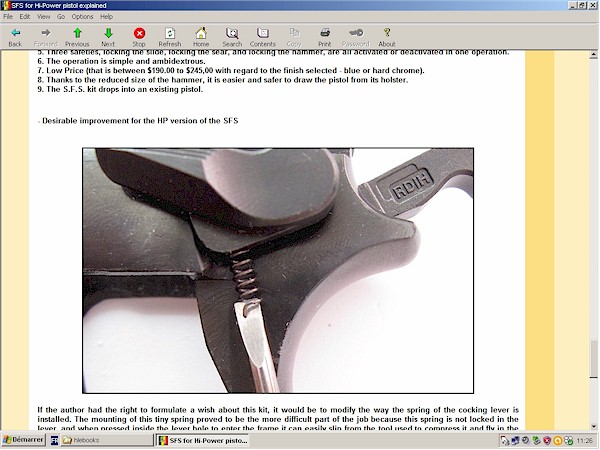Screen dimensions: 600x450
Task: Stop loading with the red Stop icon
Action: pos(139,37)
